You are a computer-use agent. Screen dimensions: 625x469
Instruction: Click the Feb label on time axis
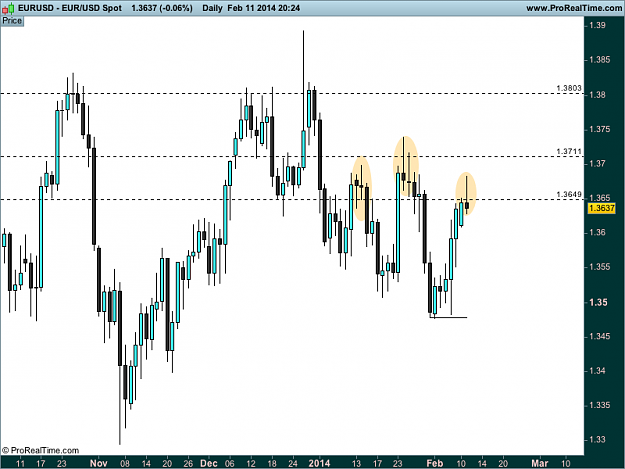[x=434, y=463]
